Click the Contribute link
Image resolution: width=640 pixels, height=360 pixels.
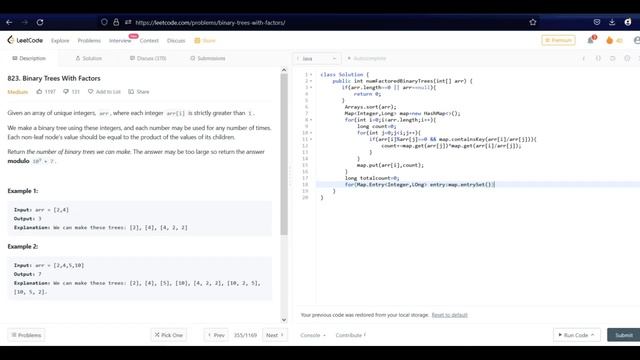[351, 335]
